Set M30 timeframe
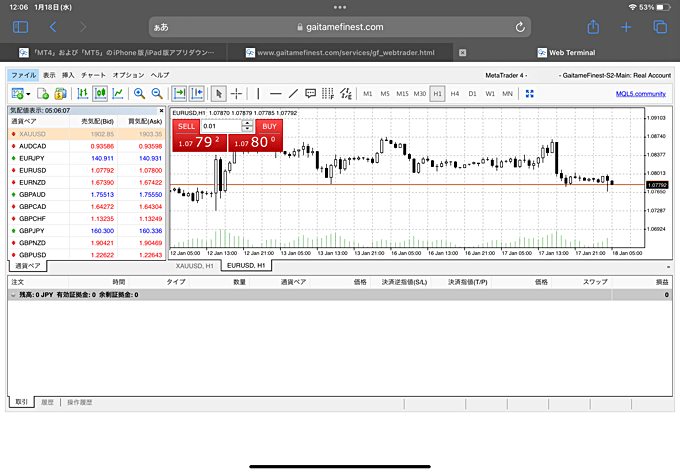Screen dimensions: 680x473 (420, 94)
